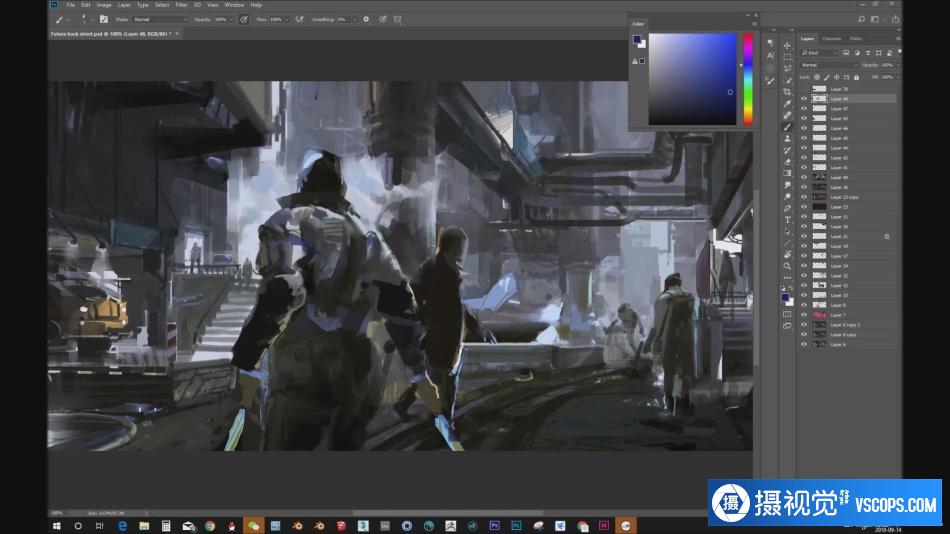Open the Edit Toolbar three-dots button
Image resolution: width=950 pixels, height=534 pixels.
787,278
